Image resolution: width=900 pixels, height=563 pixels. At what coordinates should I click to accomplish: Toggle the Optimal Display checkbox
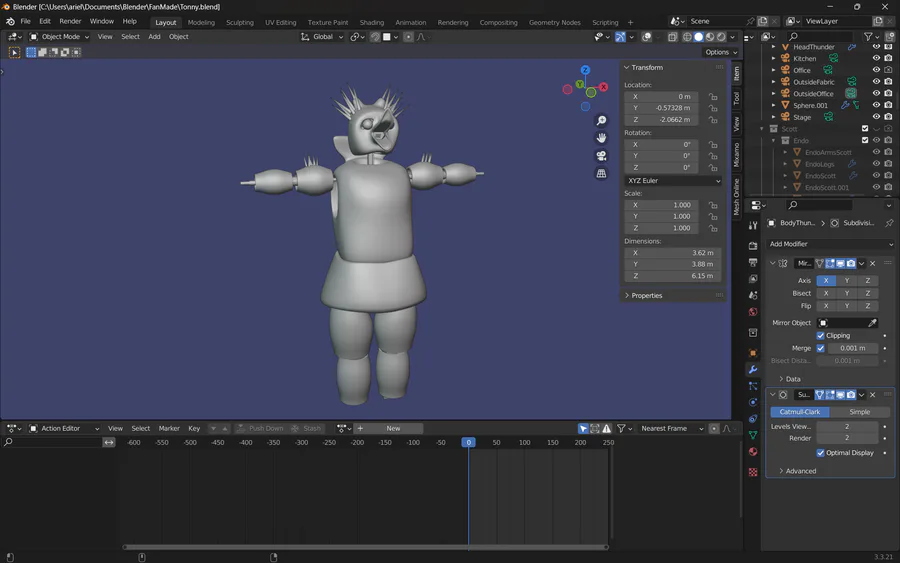(x=820, y=453)
